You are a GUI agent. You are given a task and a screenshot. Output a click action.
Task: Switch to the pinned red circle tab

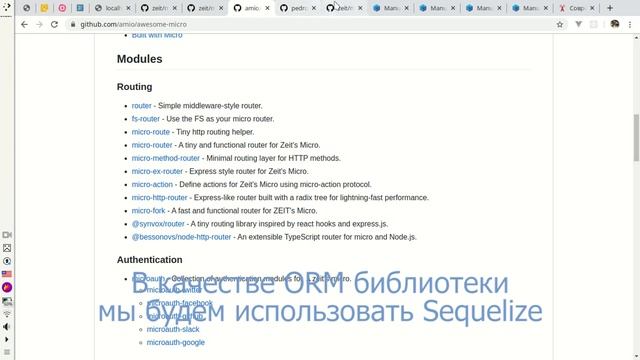(62, 8)
